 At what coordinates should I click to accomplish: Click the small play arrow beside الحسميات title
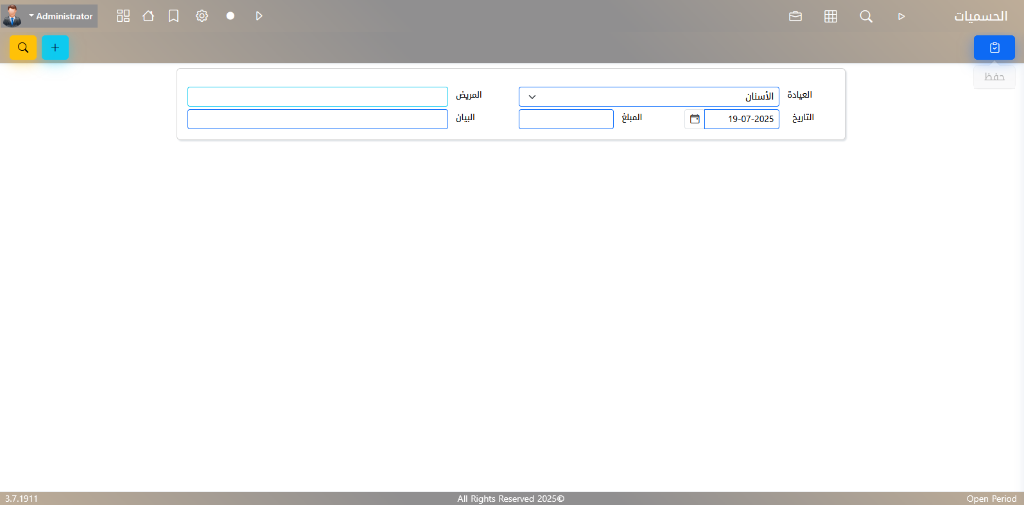(901, 16)
